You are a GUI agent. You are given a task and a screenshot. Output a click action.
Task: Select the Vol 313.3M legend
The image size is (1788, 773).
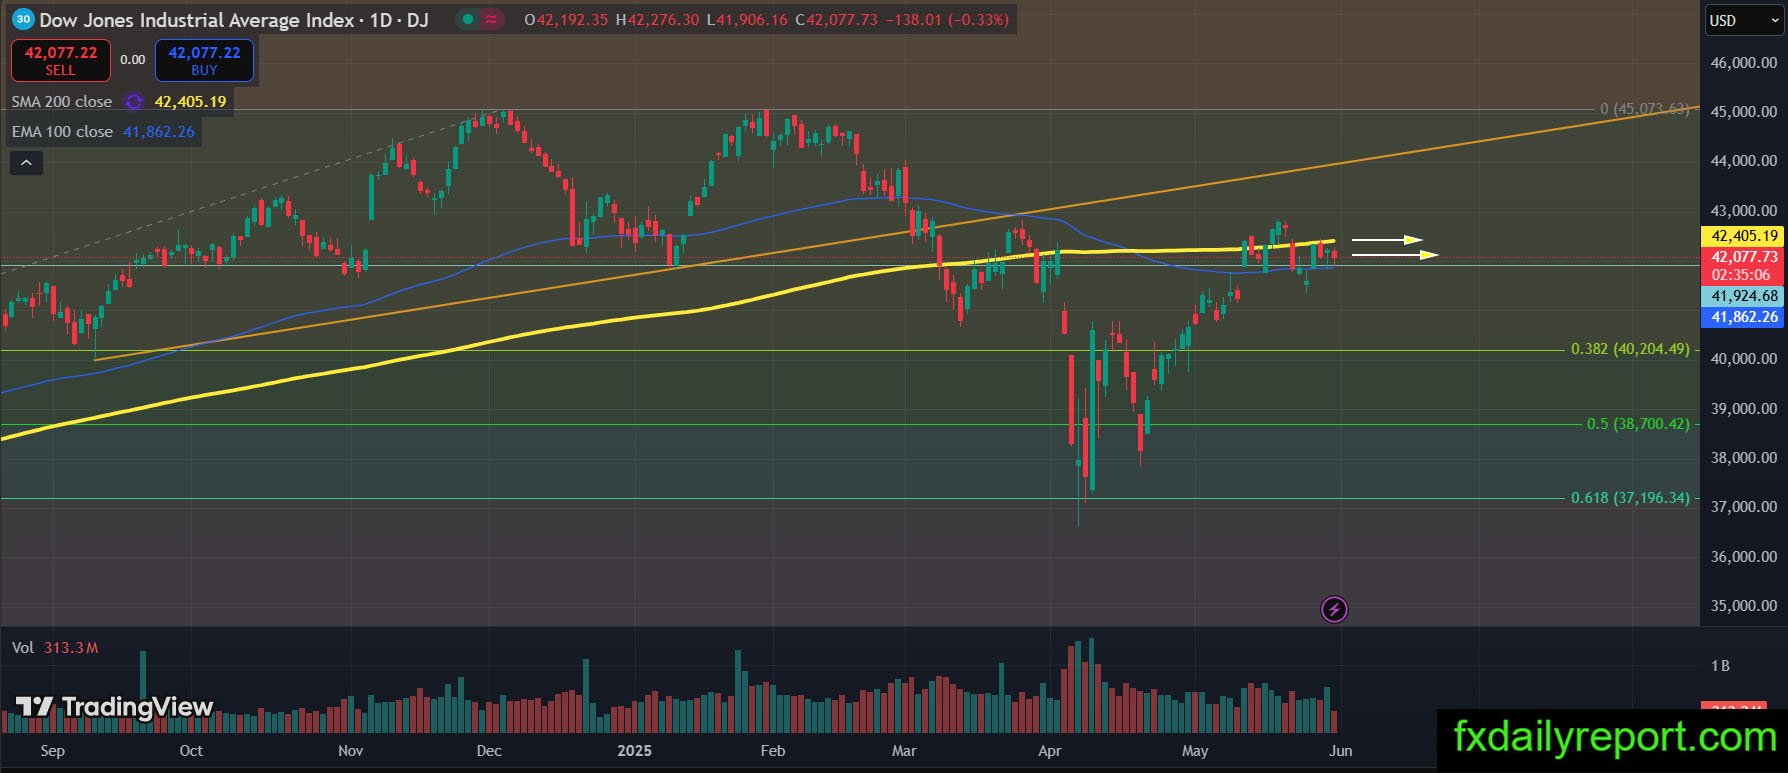pyautogui.click(x=55, y=648)
